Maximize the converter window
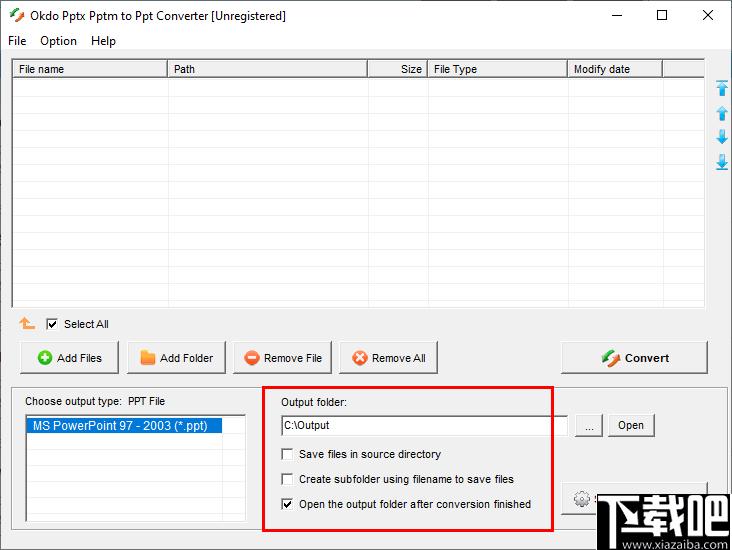The image size is (732, 550). (x=662, y=15)
